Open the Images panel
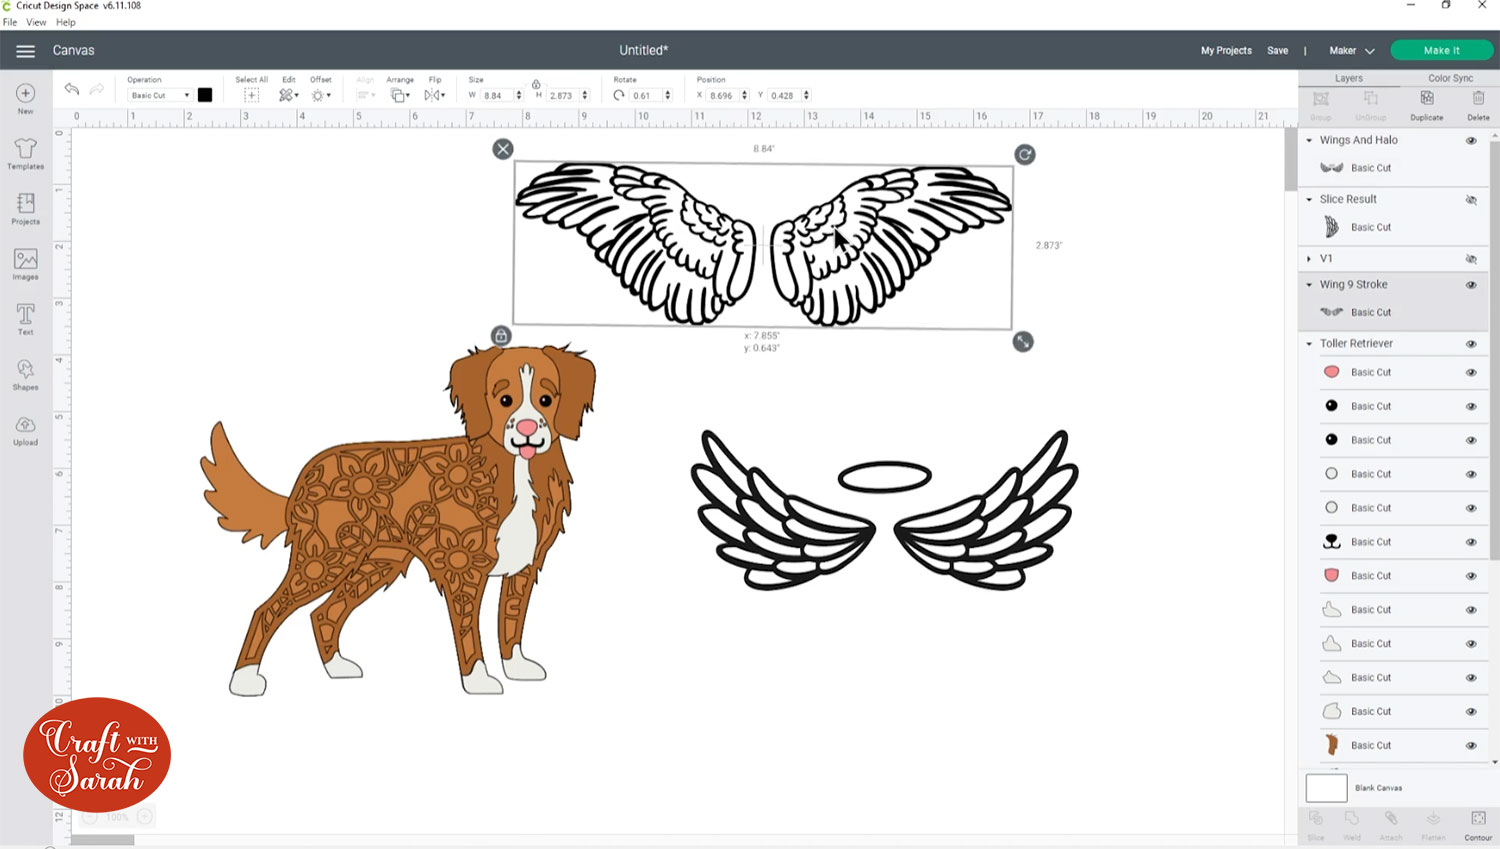 24,263
